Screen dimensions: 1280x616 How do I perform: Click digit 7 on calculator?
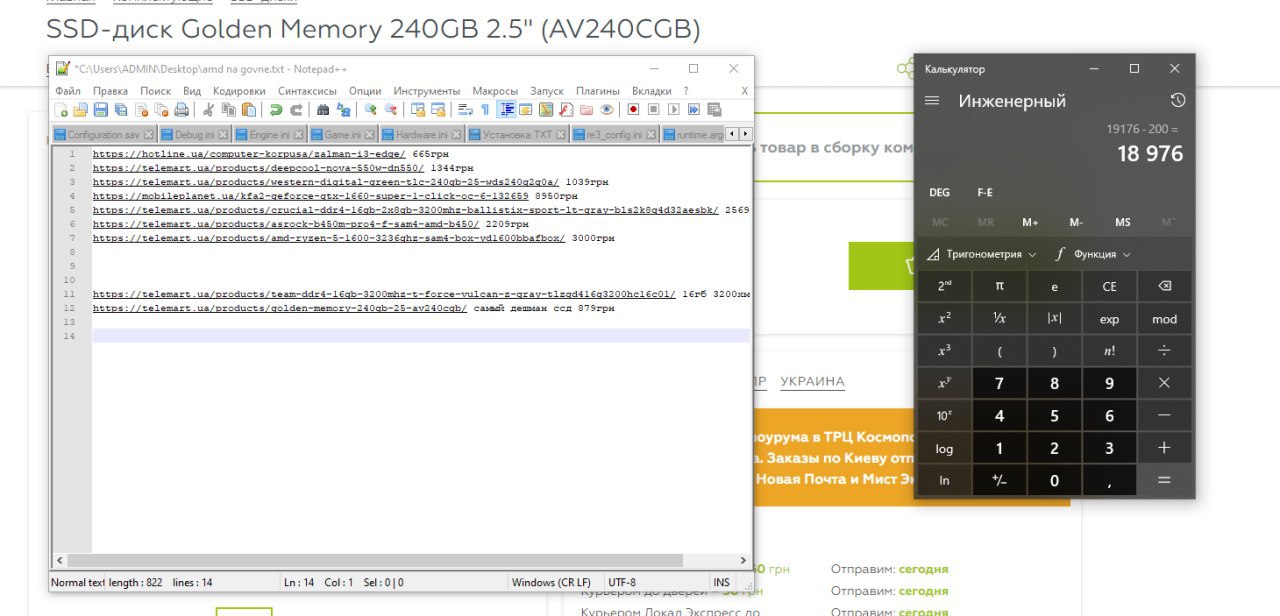tap(999, 383)
